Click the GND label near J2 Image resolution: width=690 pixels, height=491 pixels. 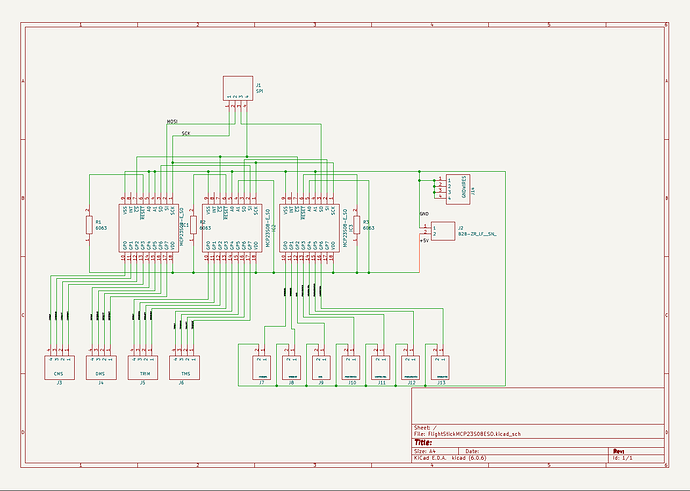[x=424, y=214]
